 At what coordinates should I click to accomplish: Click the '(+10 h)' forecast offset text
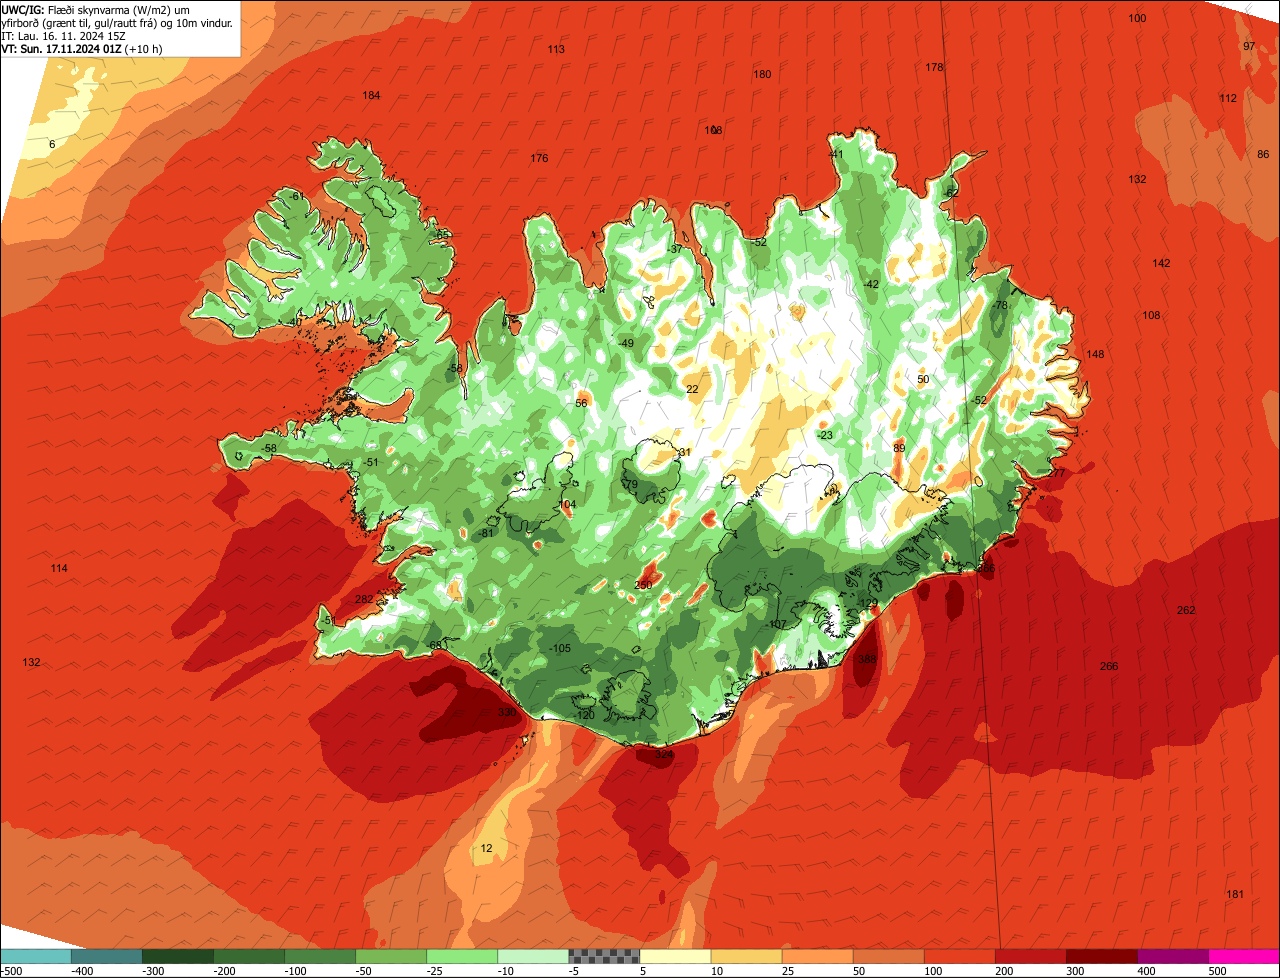pos(144,48)
